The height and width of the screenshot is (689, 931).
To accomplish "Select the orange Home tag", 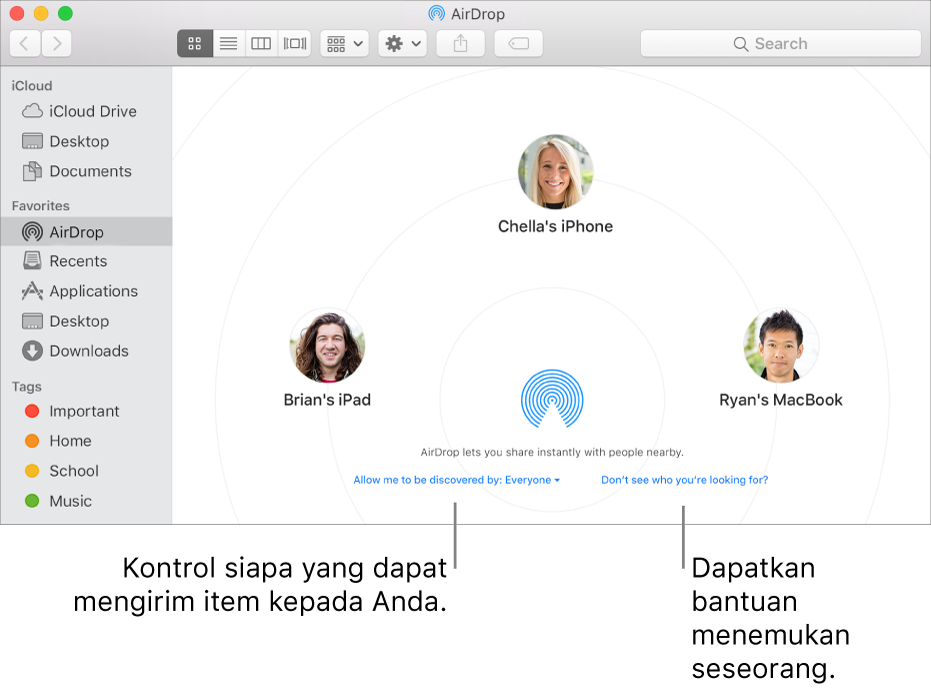I will click(86, 441).
